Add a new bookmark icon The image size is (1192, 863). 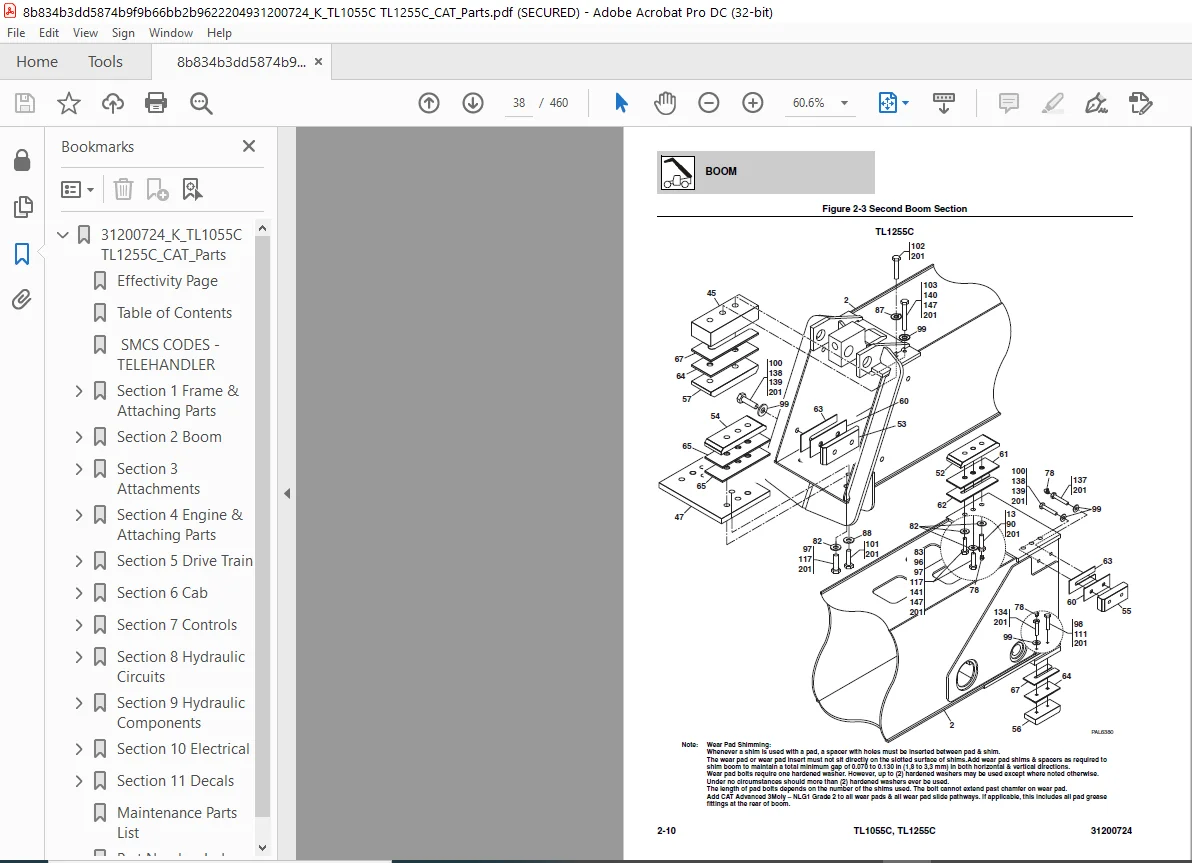[157, 189]
